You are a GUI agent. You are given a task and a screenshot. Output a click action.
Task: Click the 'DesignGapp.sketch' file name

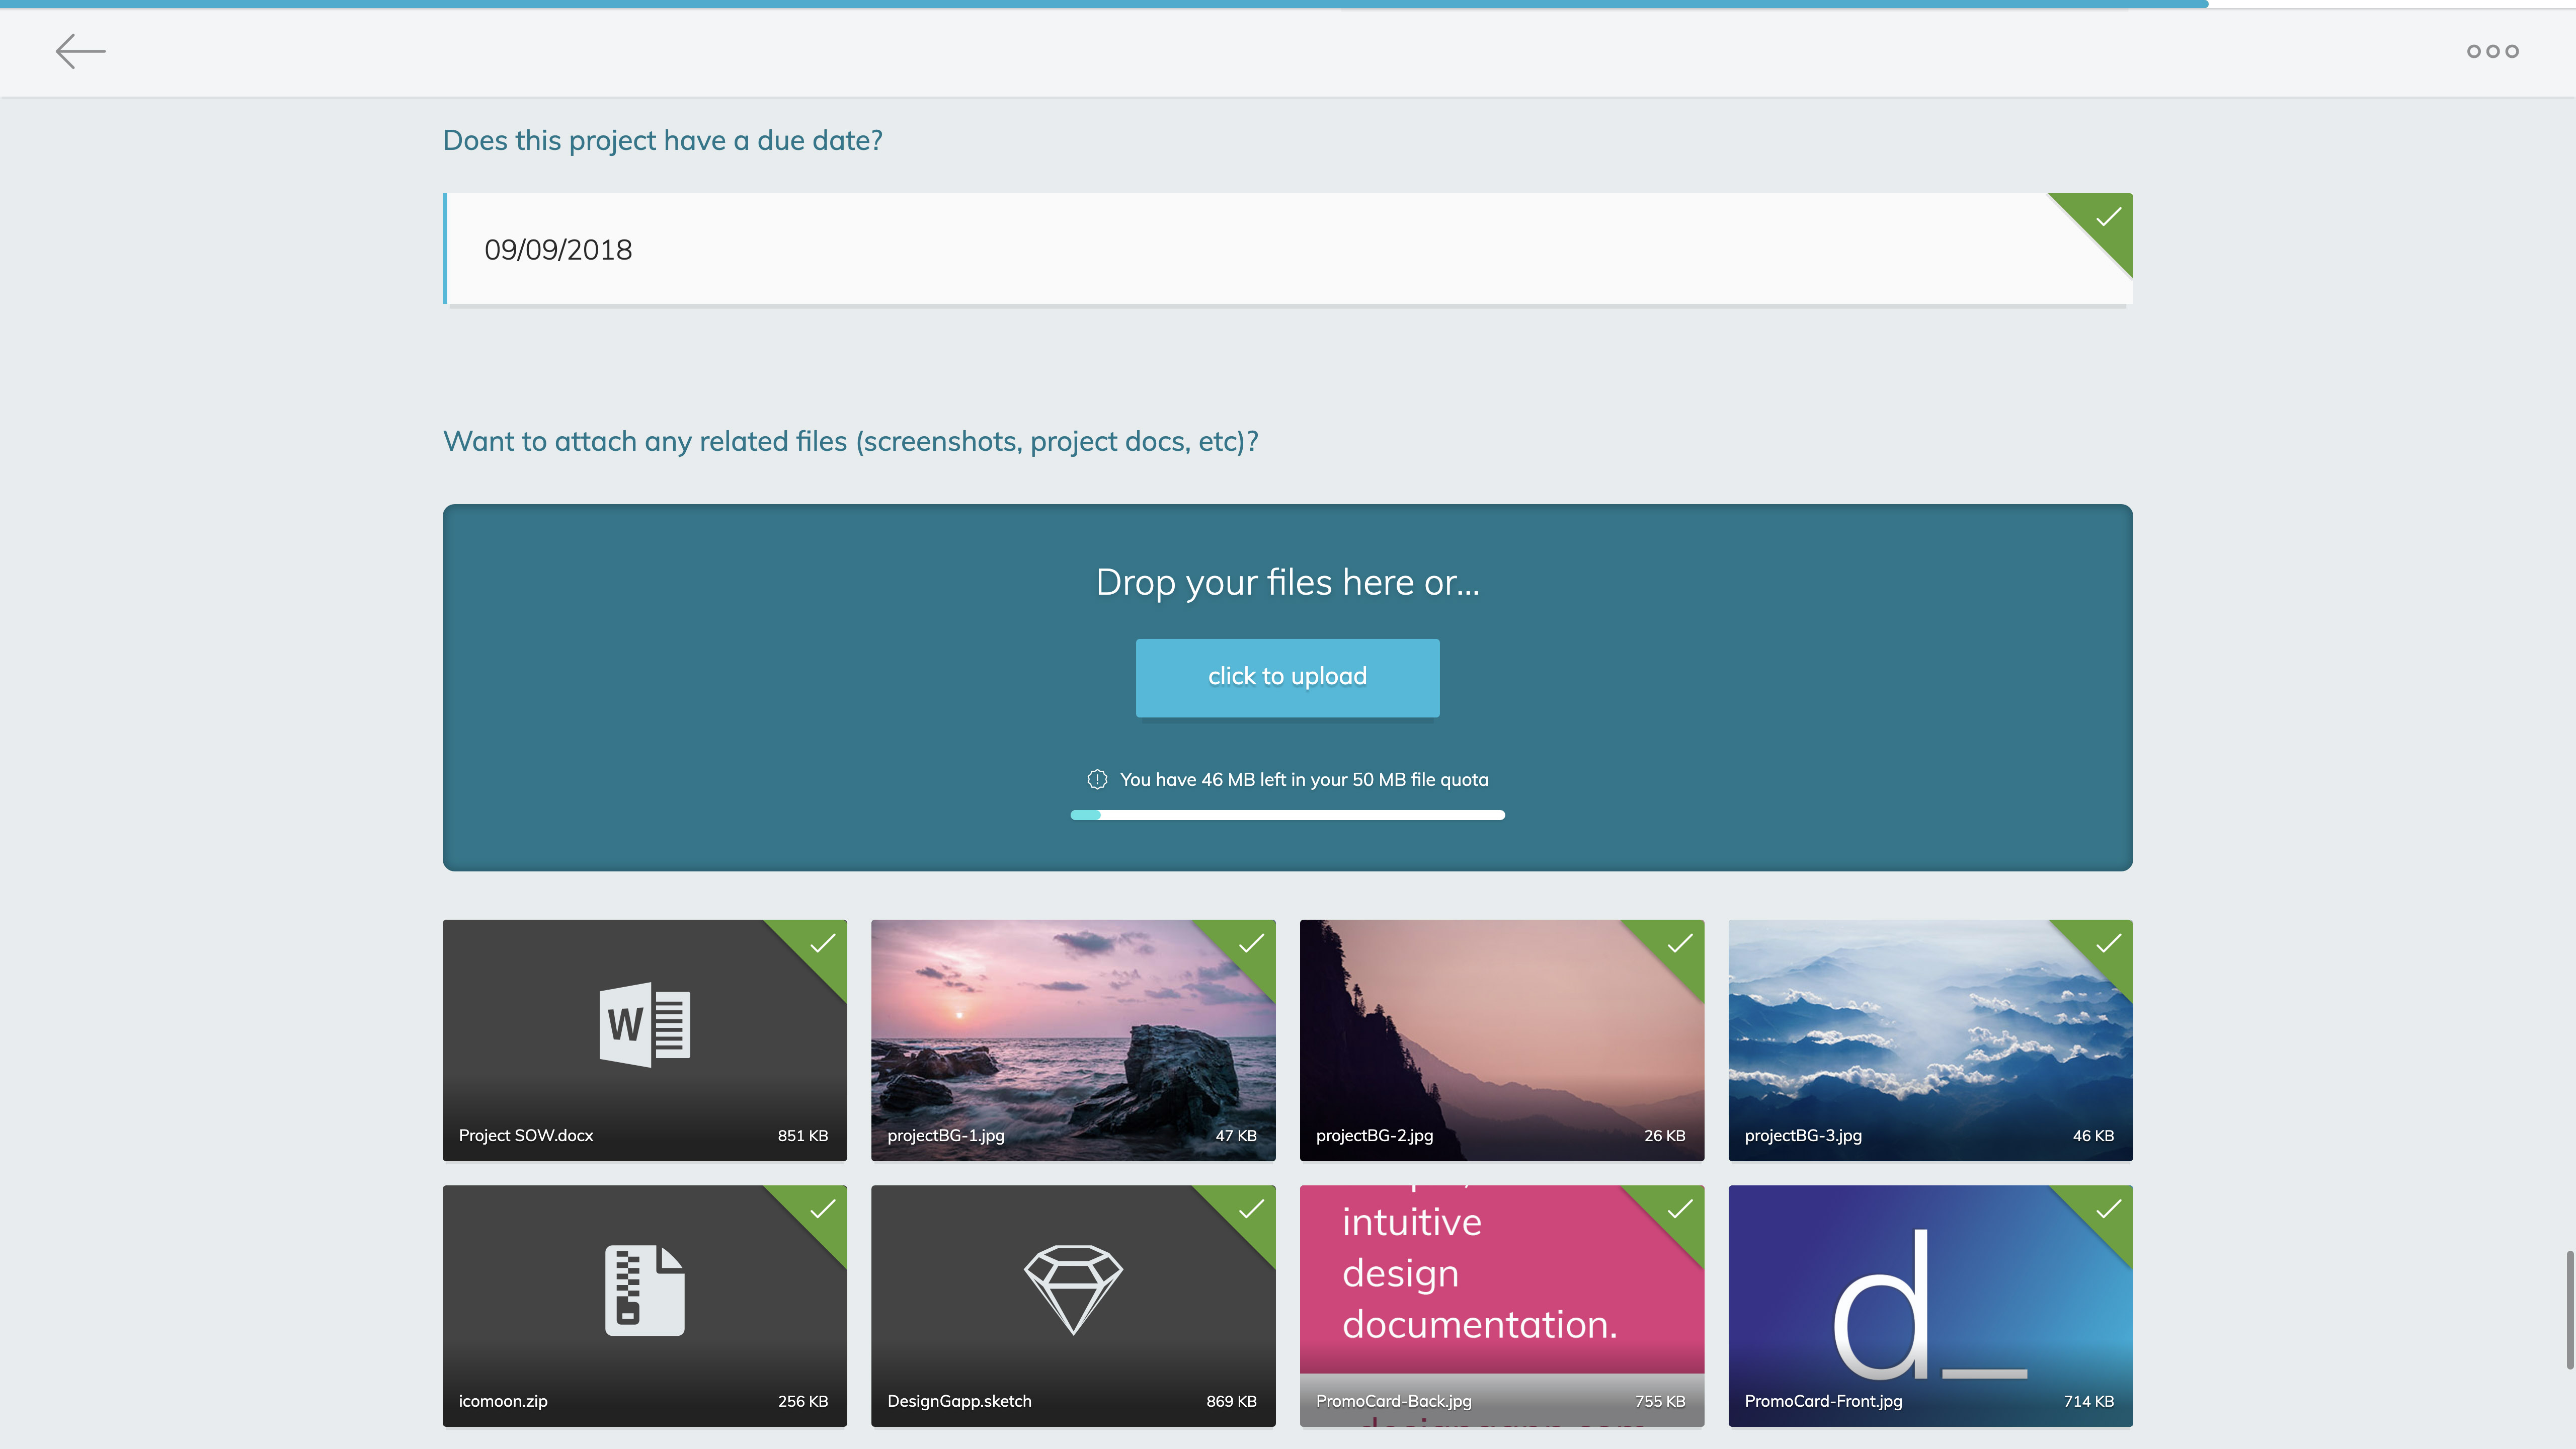point(959,1402)
